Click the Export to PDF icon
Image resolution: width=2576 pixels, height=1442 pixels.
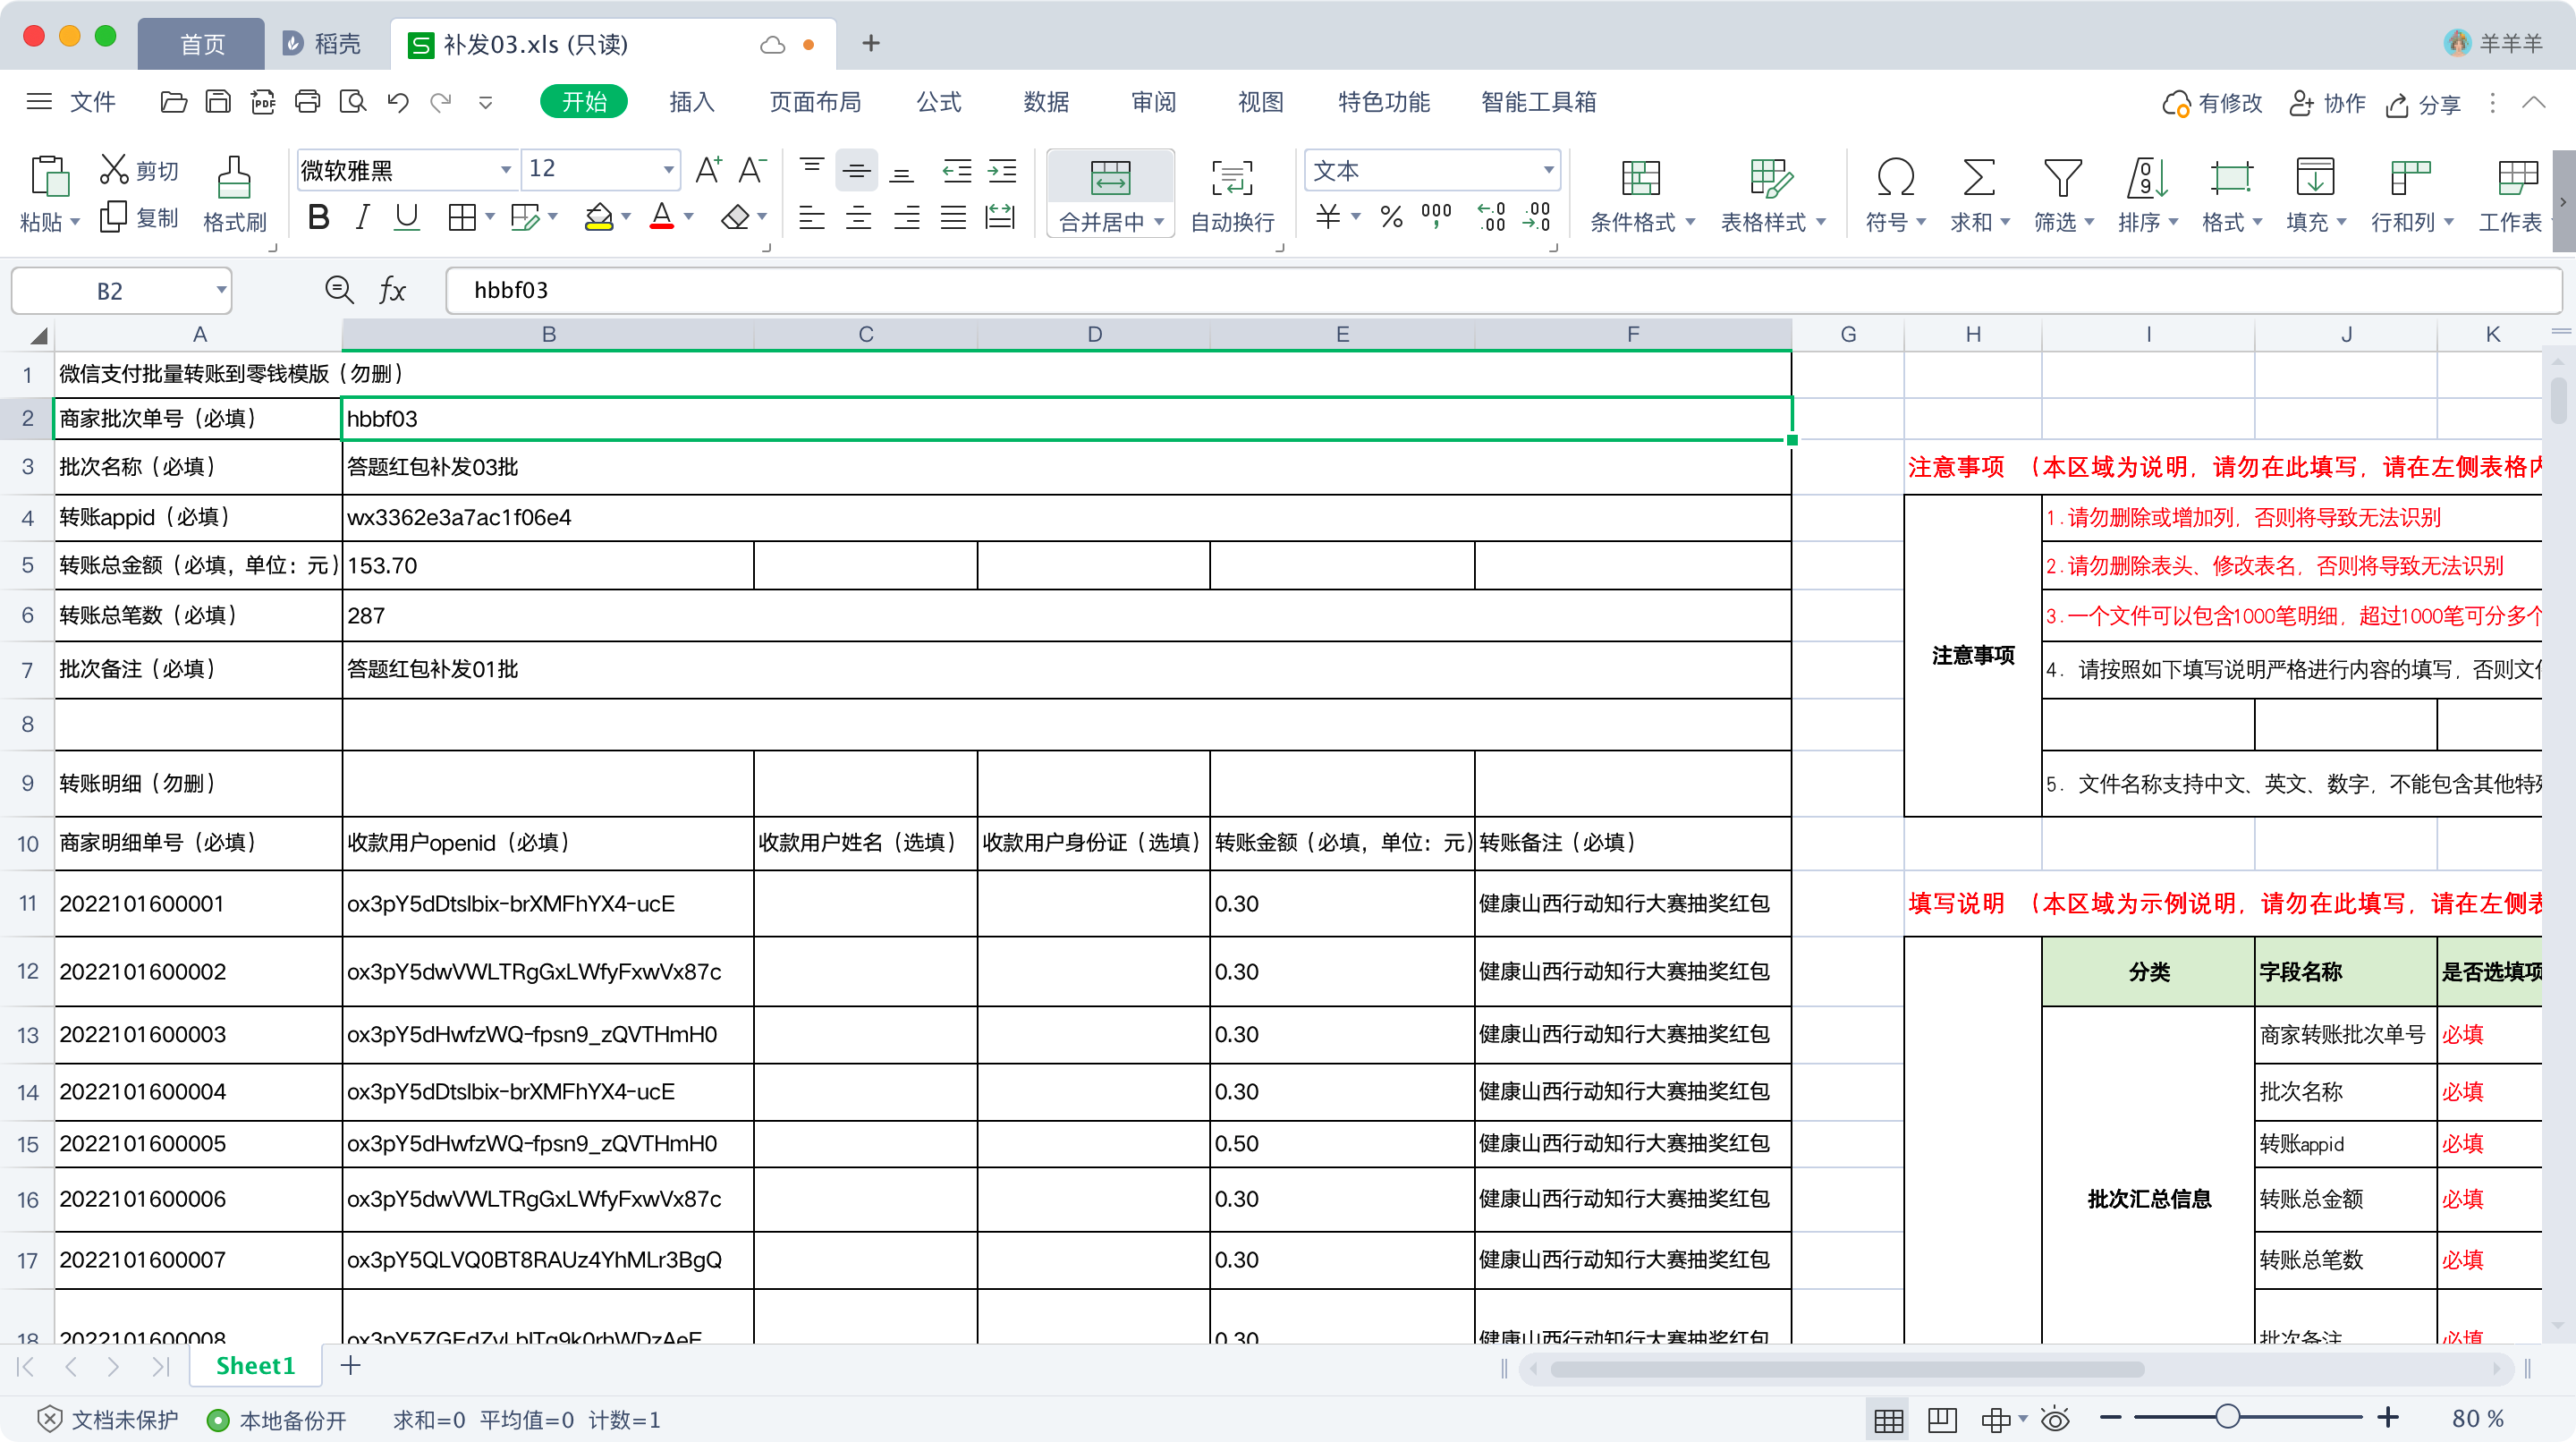[x=262, y=102]
